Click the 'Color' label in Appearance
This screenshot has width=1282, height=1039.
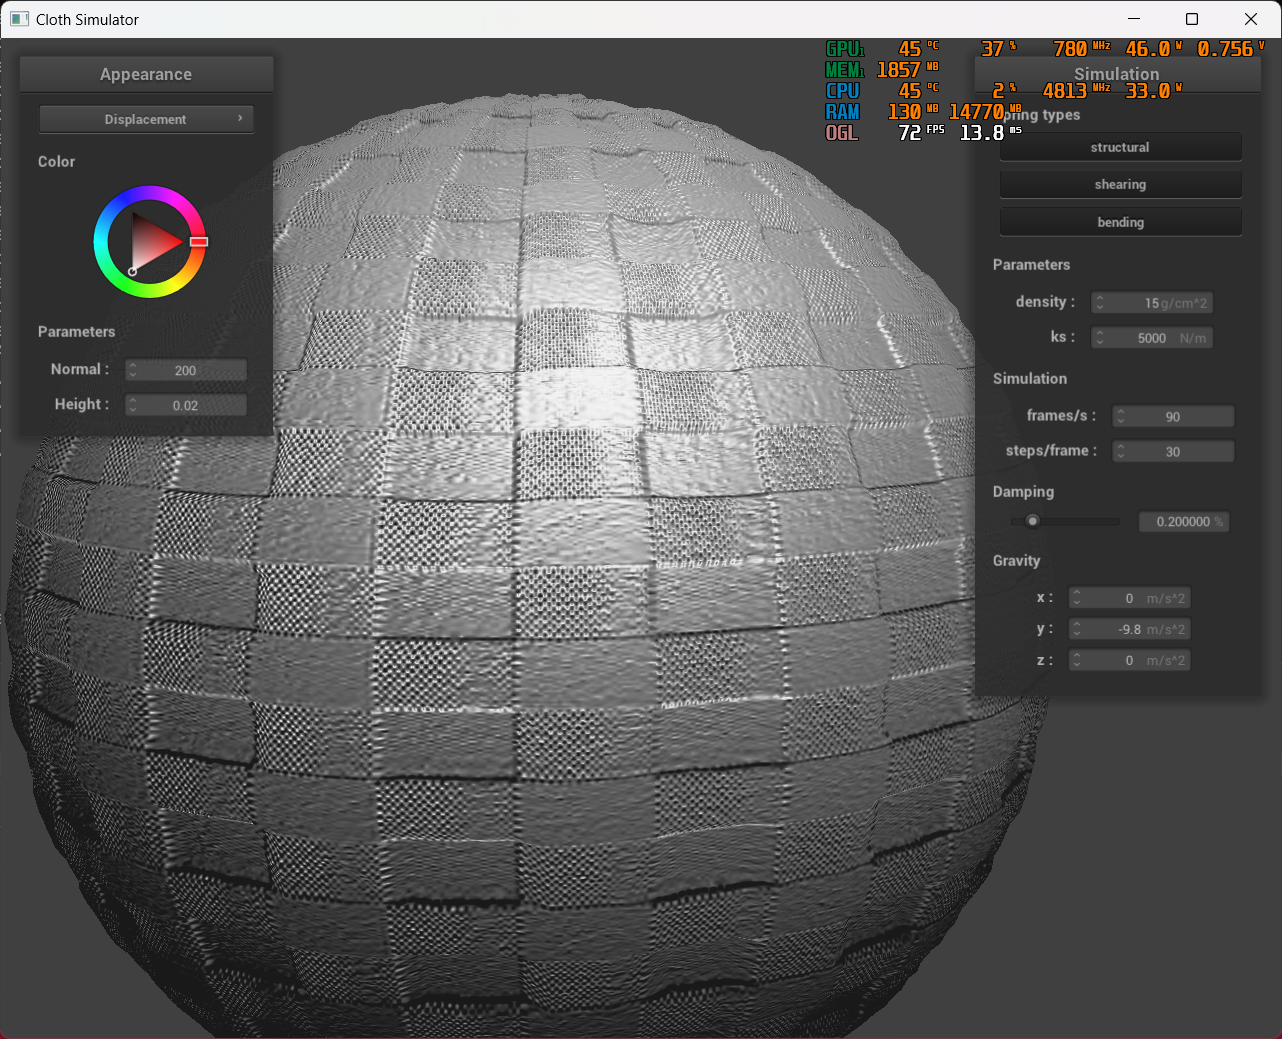point(56,161)
